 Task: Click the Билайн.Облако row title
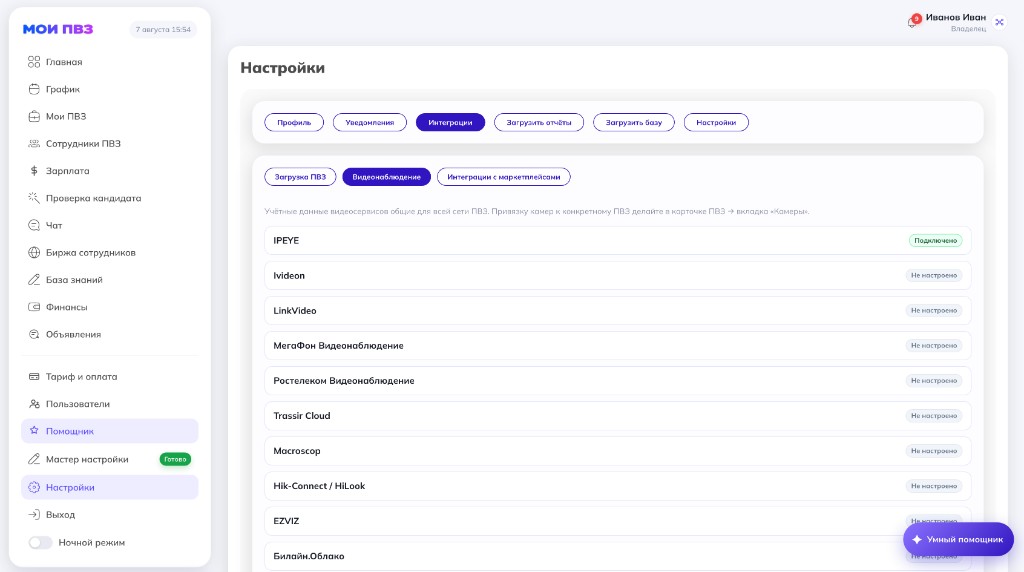pyautogui.click(x=309, y=556)
